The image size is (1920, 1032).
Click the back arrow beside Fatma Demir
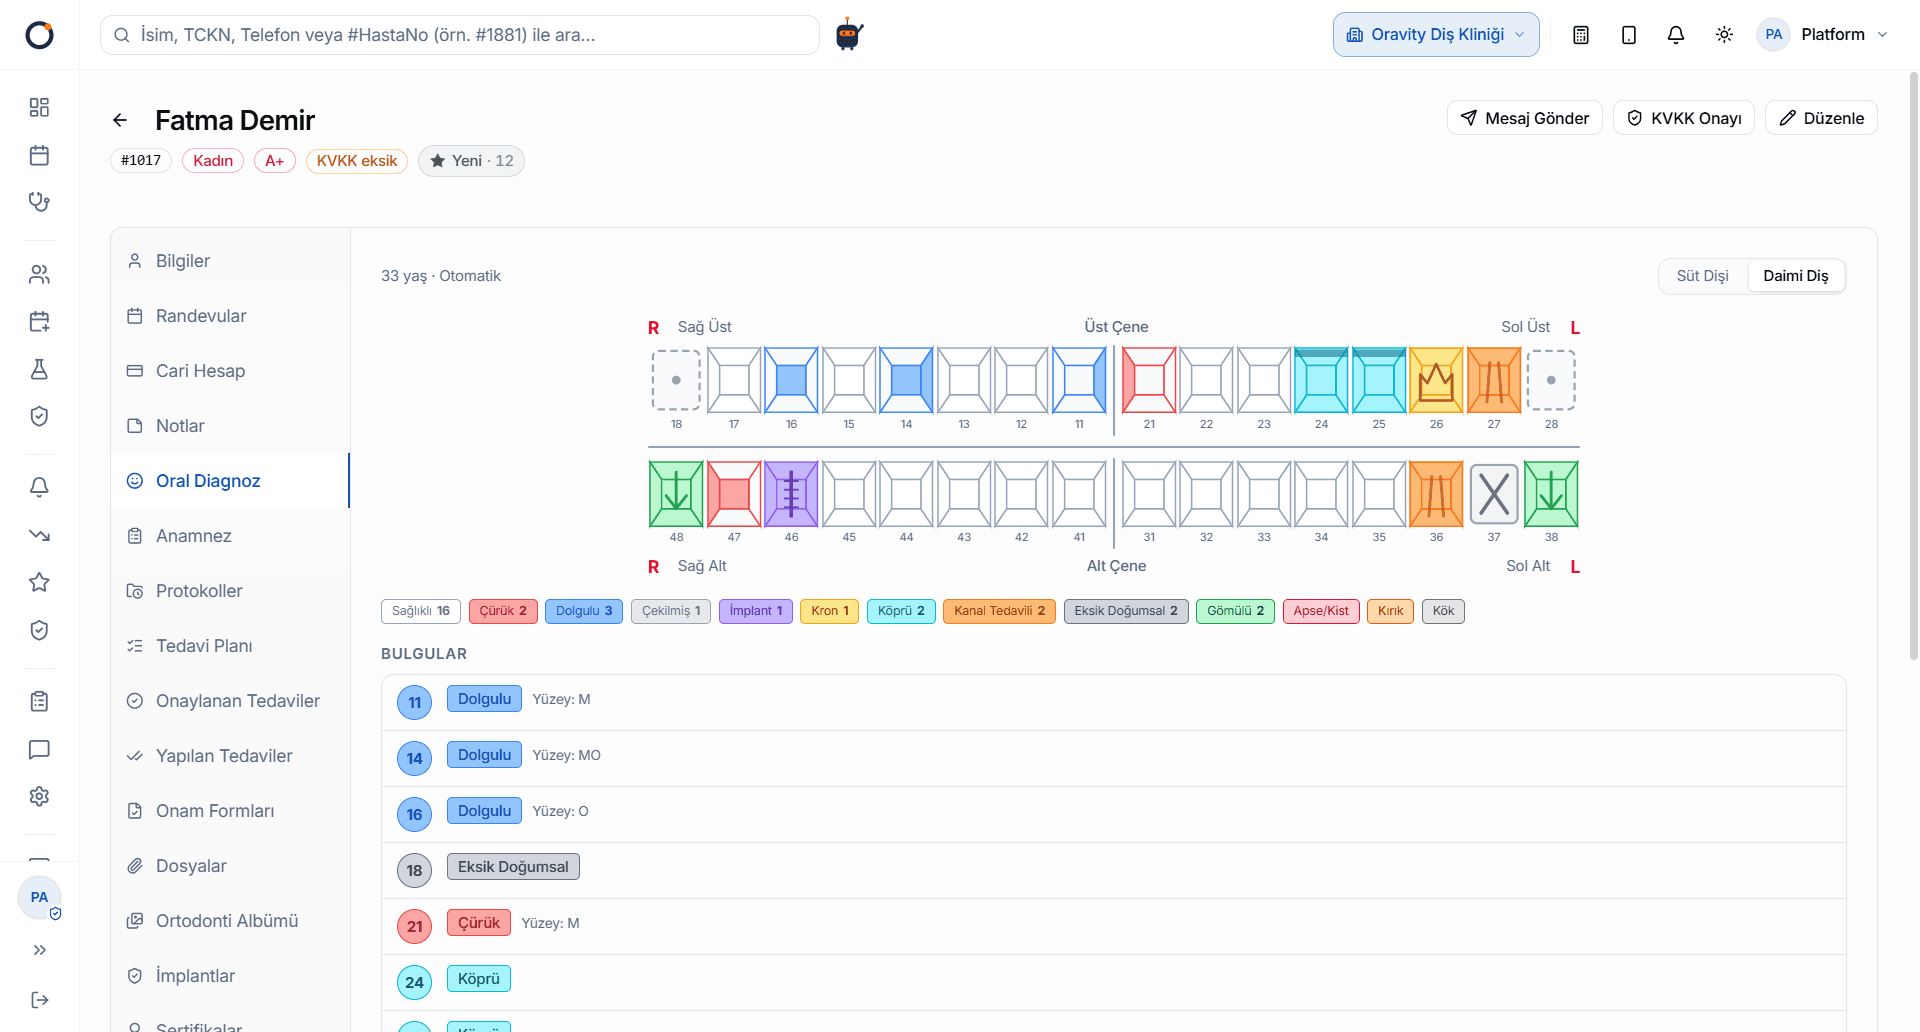[120, 120]
